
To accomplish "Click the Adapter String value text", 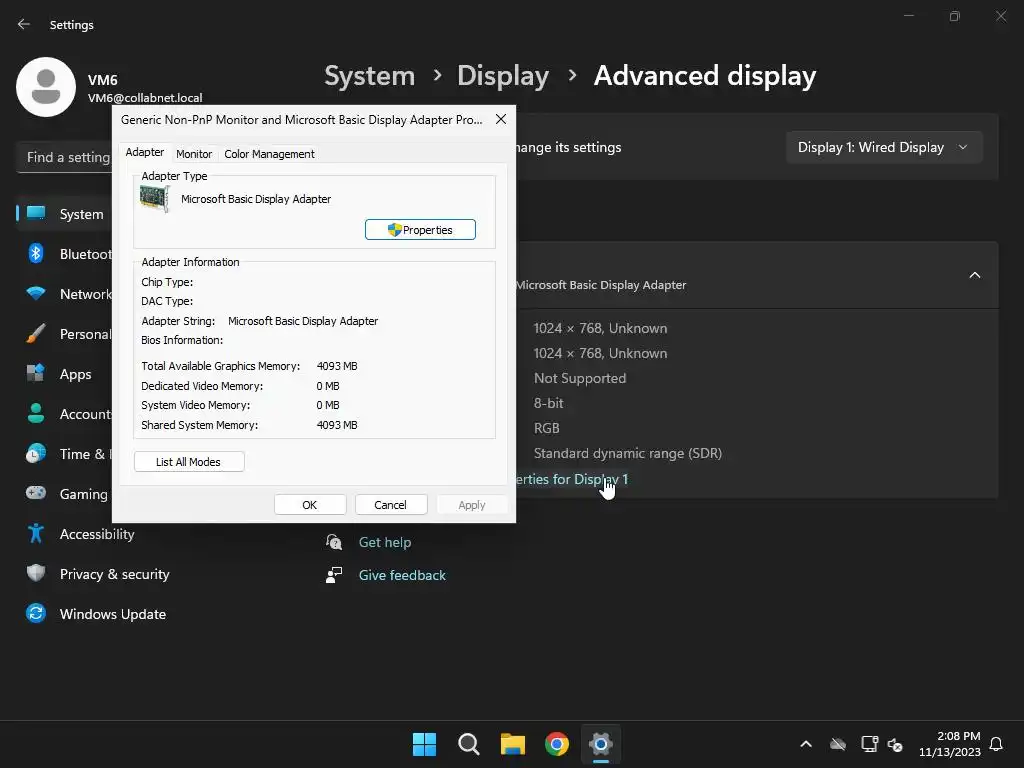I will click(x=303, y=321).
